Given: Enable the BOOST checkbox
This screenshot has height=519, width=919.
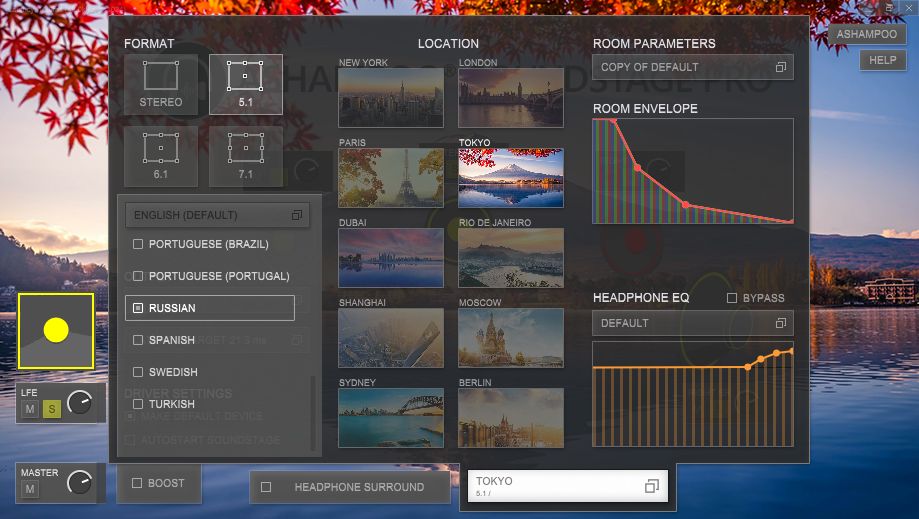Looking at the screenshot, I should pos(137,483).
